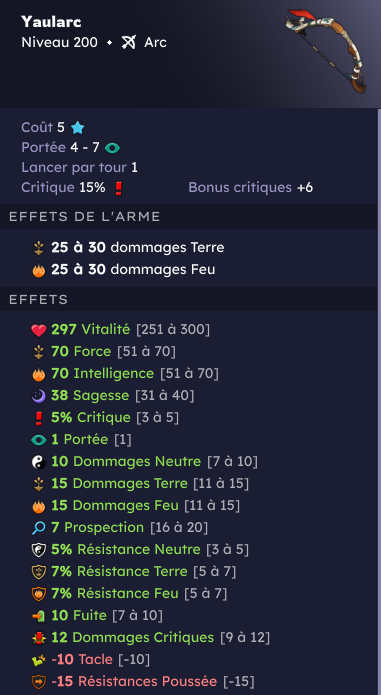This screenshot has height=695, width=381.
Task: Click the Dommages Critiques icon
Action: [39, 638]
